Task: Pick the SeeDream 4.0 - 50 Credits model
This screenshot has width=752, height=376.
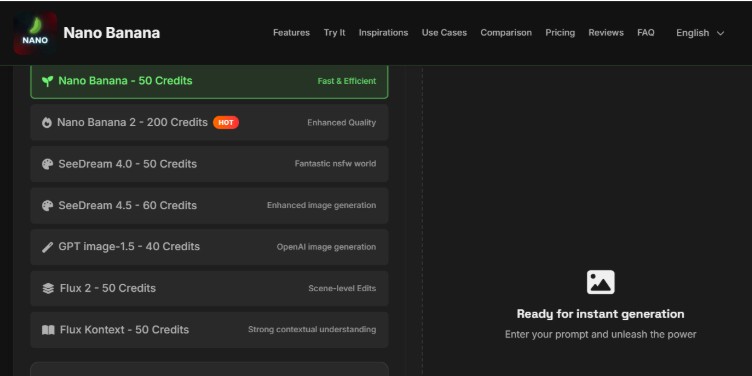Action: 209,164
